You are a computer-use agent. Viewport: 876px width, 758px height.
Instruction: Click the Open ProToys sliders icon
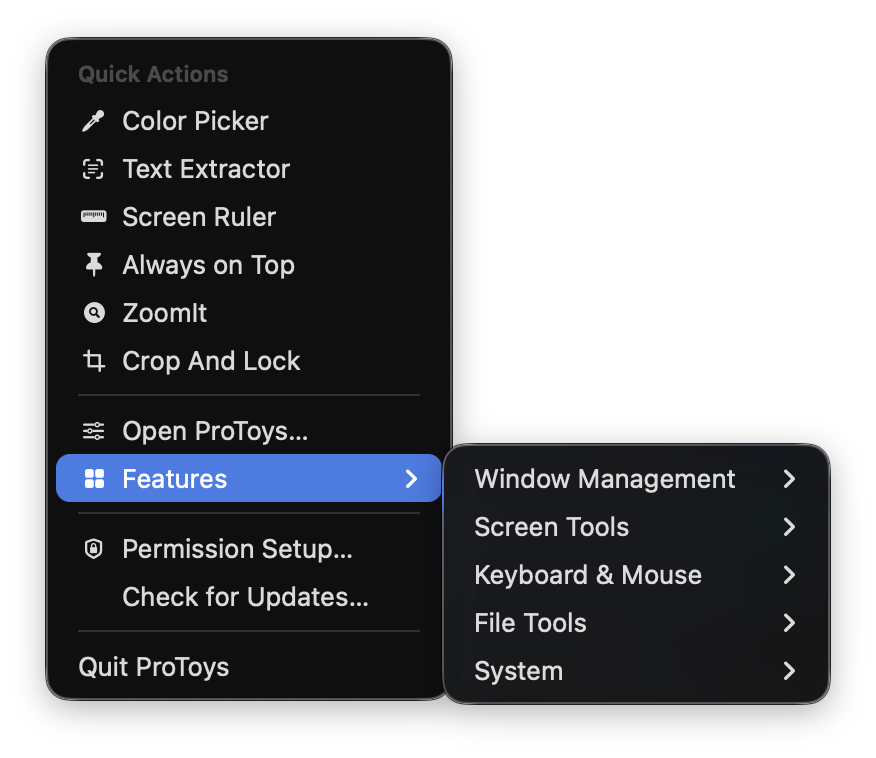[x=93, y=431]
